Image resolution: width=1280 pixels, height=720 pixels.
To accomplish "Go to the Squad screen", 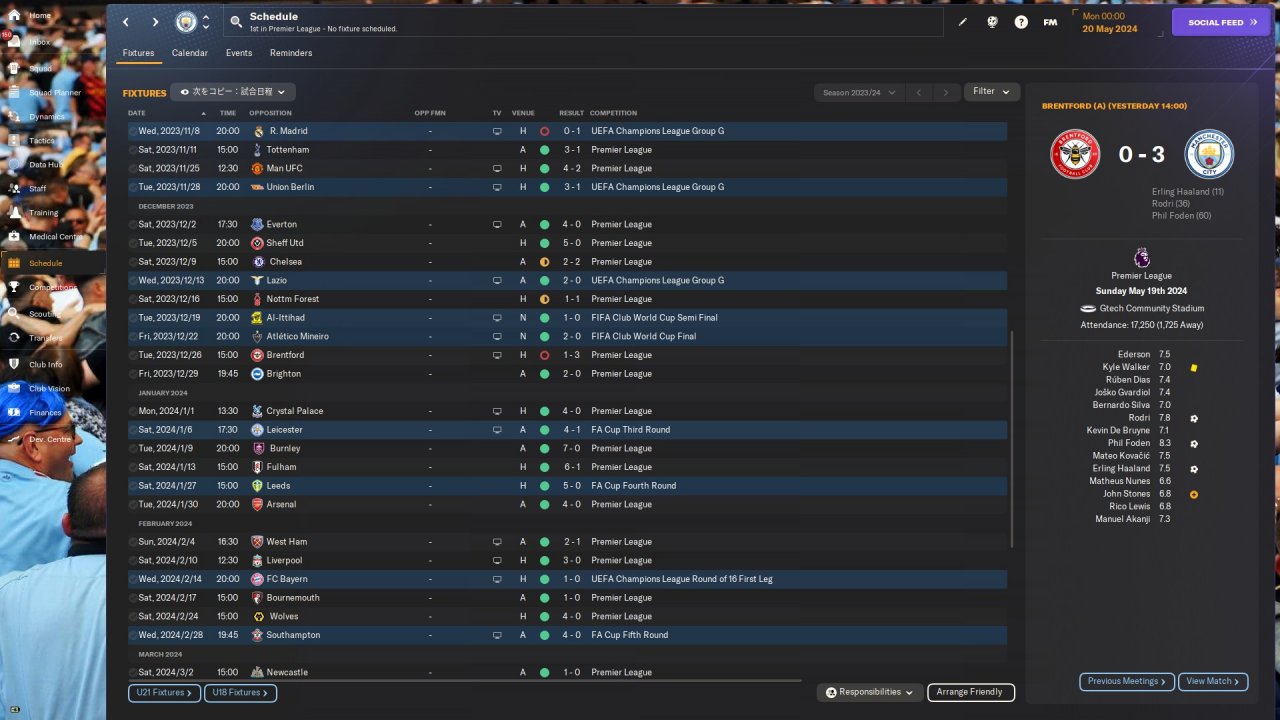I will pos(40,68).
